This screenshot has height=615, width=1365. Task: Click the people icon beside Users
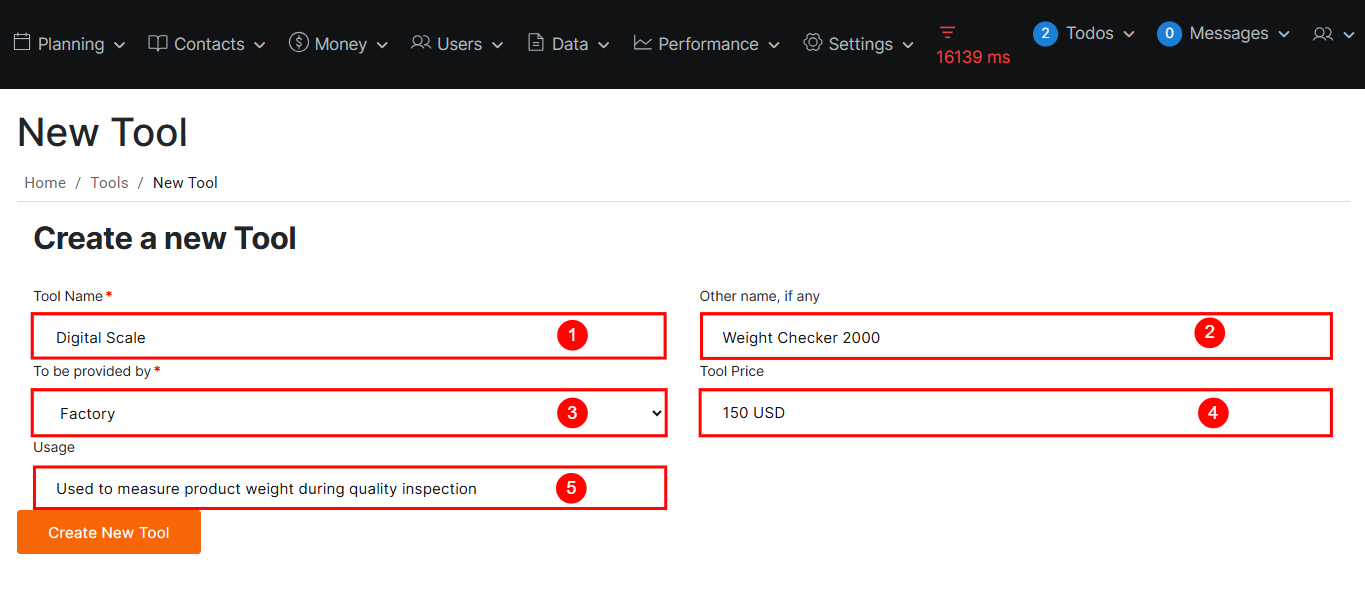tap(421, 43)
